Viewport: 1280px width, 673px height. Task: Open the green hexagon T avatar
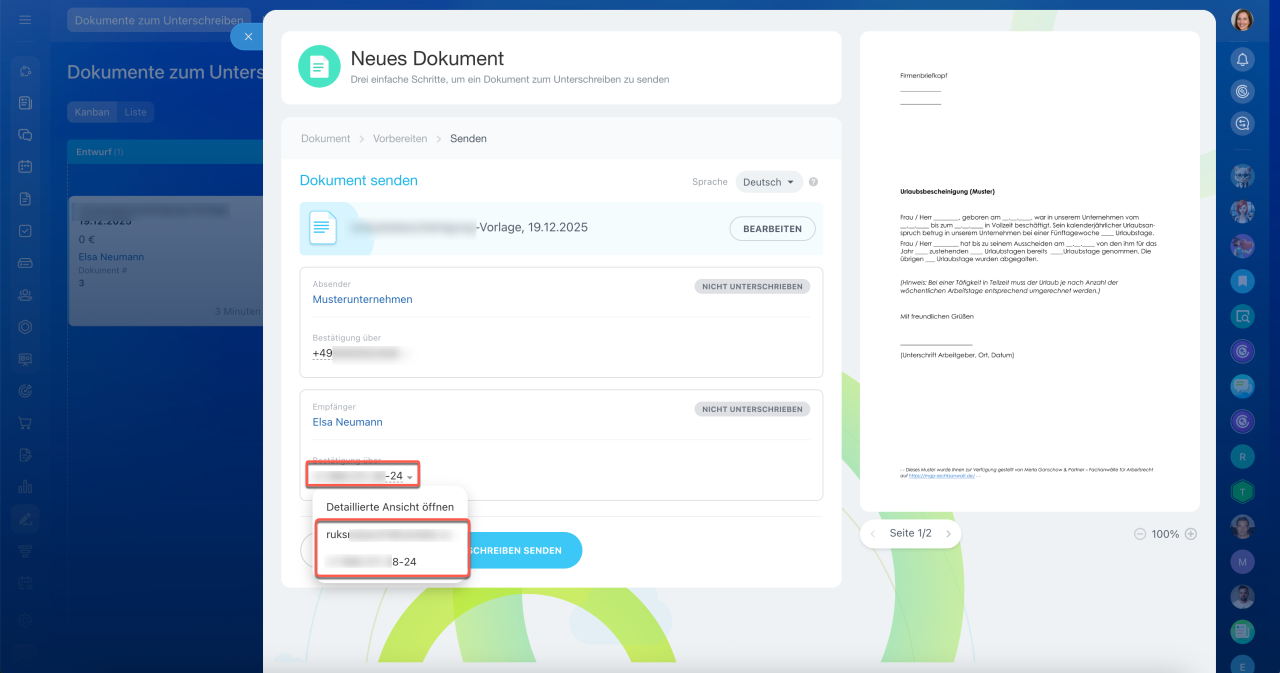(x=1242, y=491)
